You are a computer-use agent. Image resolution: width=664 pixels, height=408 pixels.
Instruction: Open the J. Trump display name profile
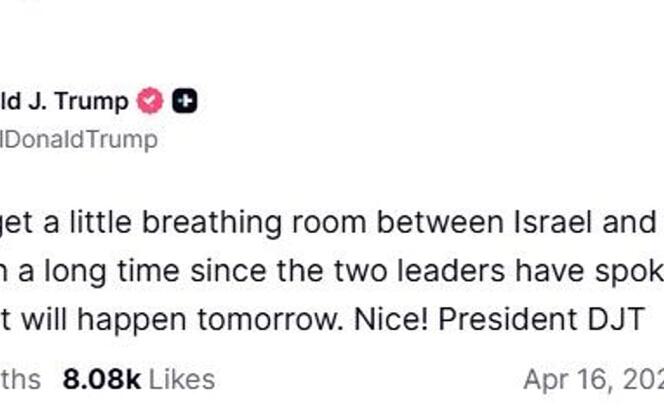coord(65,101)
